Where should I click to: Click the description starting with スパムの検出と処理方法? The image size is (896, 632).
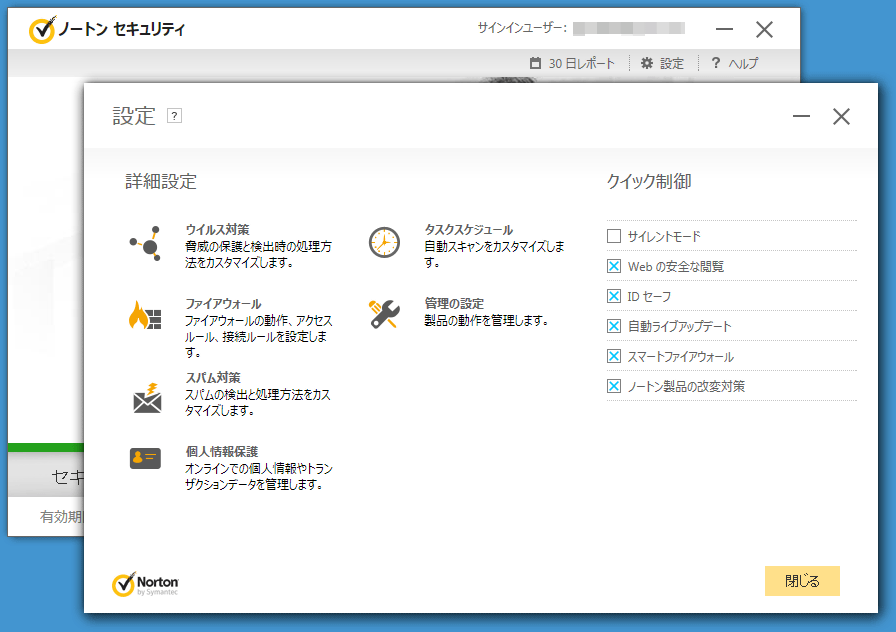258,402
